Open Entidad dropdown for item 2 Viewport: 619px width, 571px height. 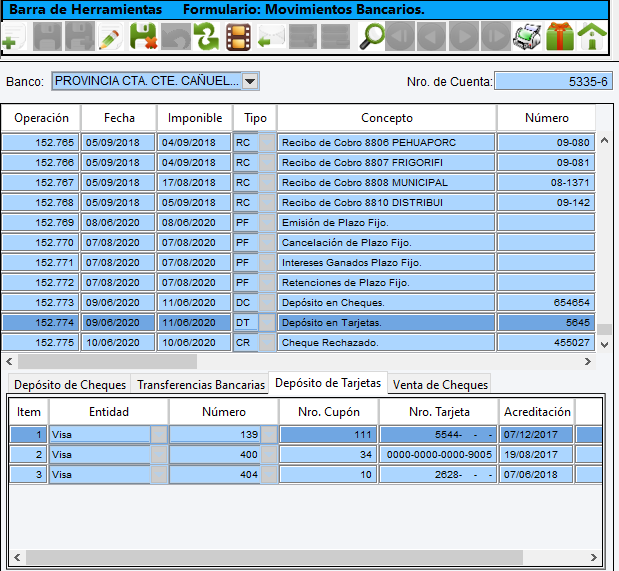[x=159, y=455]
